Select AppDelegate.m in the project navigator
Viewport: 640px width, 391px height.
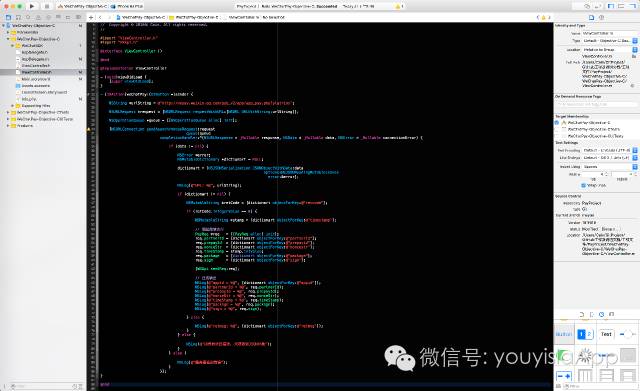click(35, 59)
